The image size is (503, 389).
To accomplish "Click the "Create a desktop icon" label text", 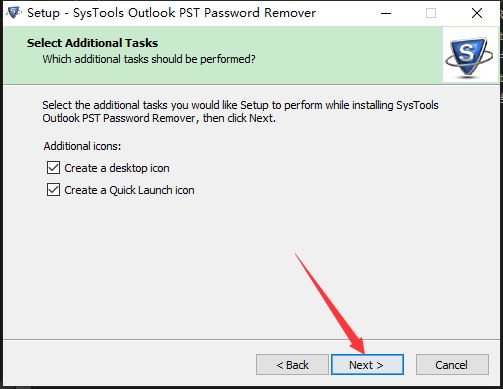I will 117,168.
